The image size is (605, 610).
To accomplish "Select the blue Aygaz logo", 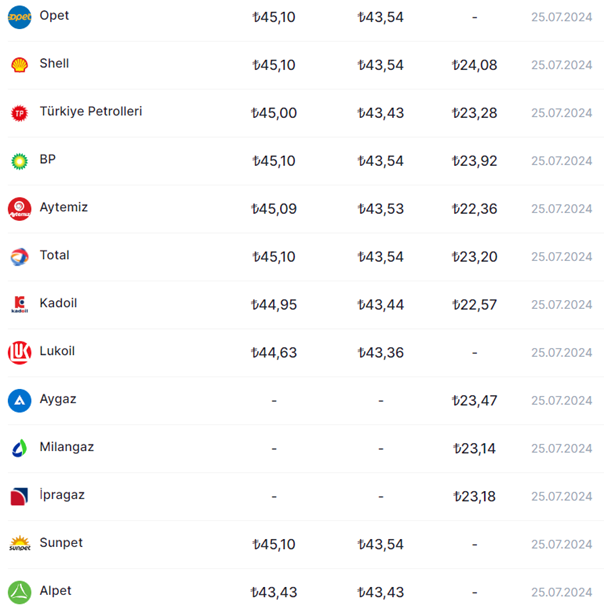I will (x=19, y=400).
